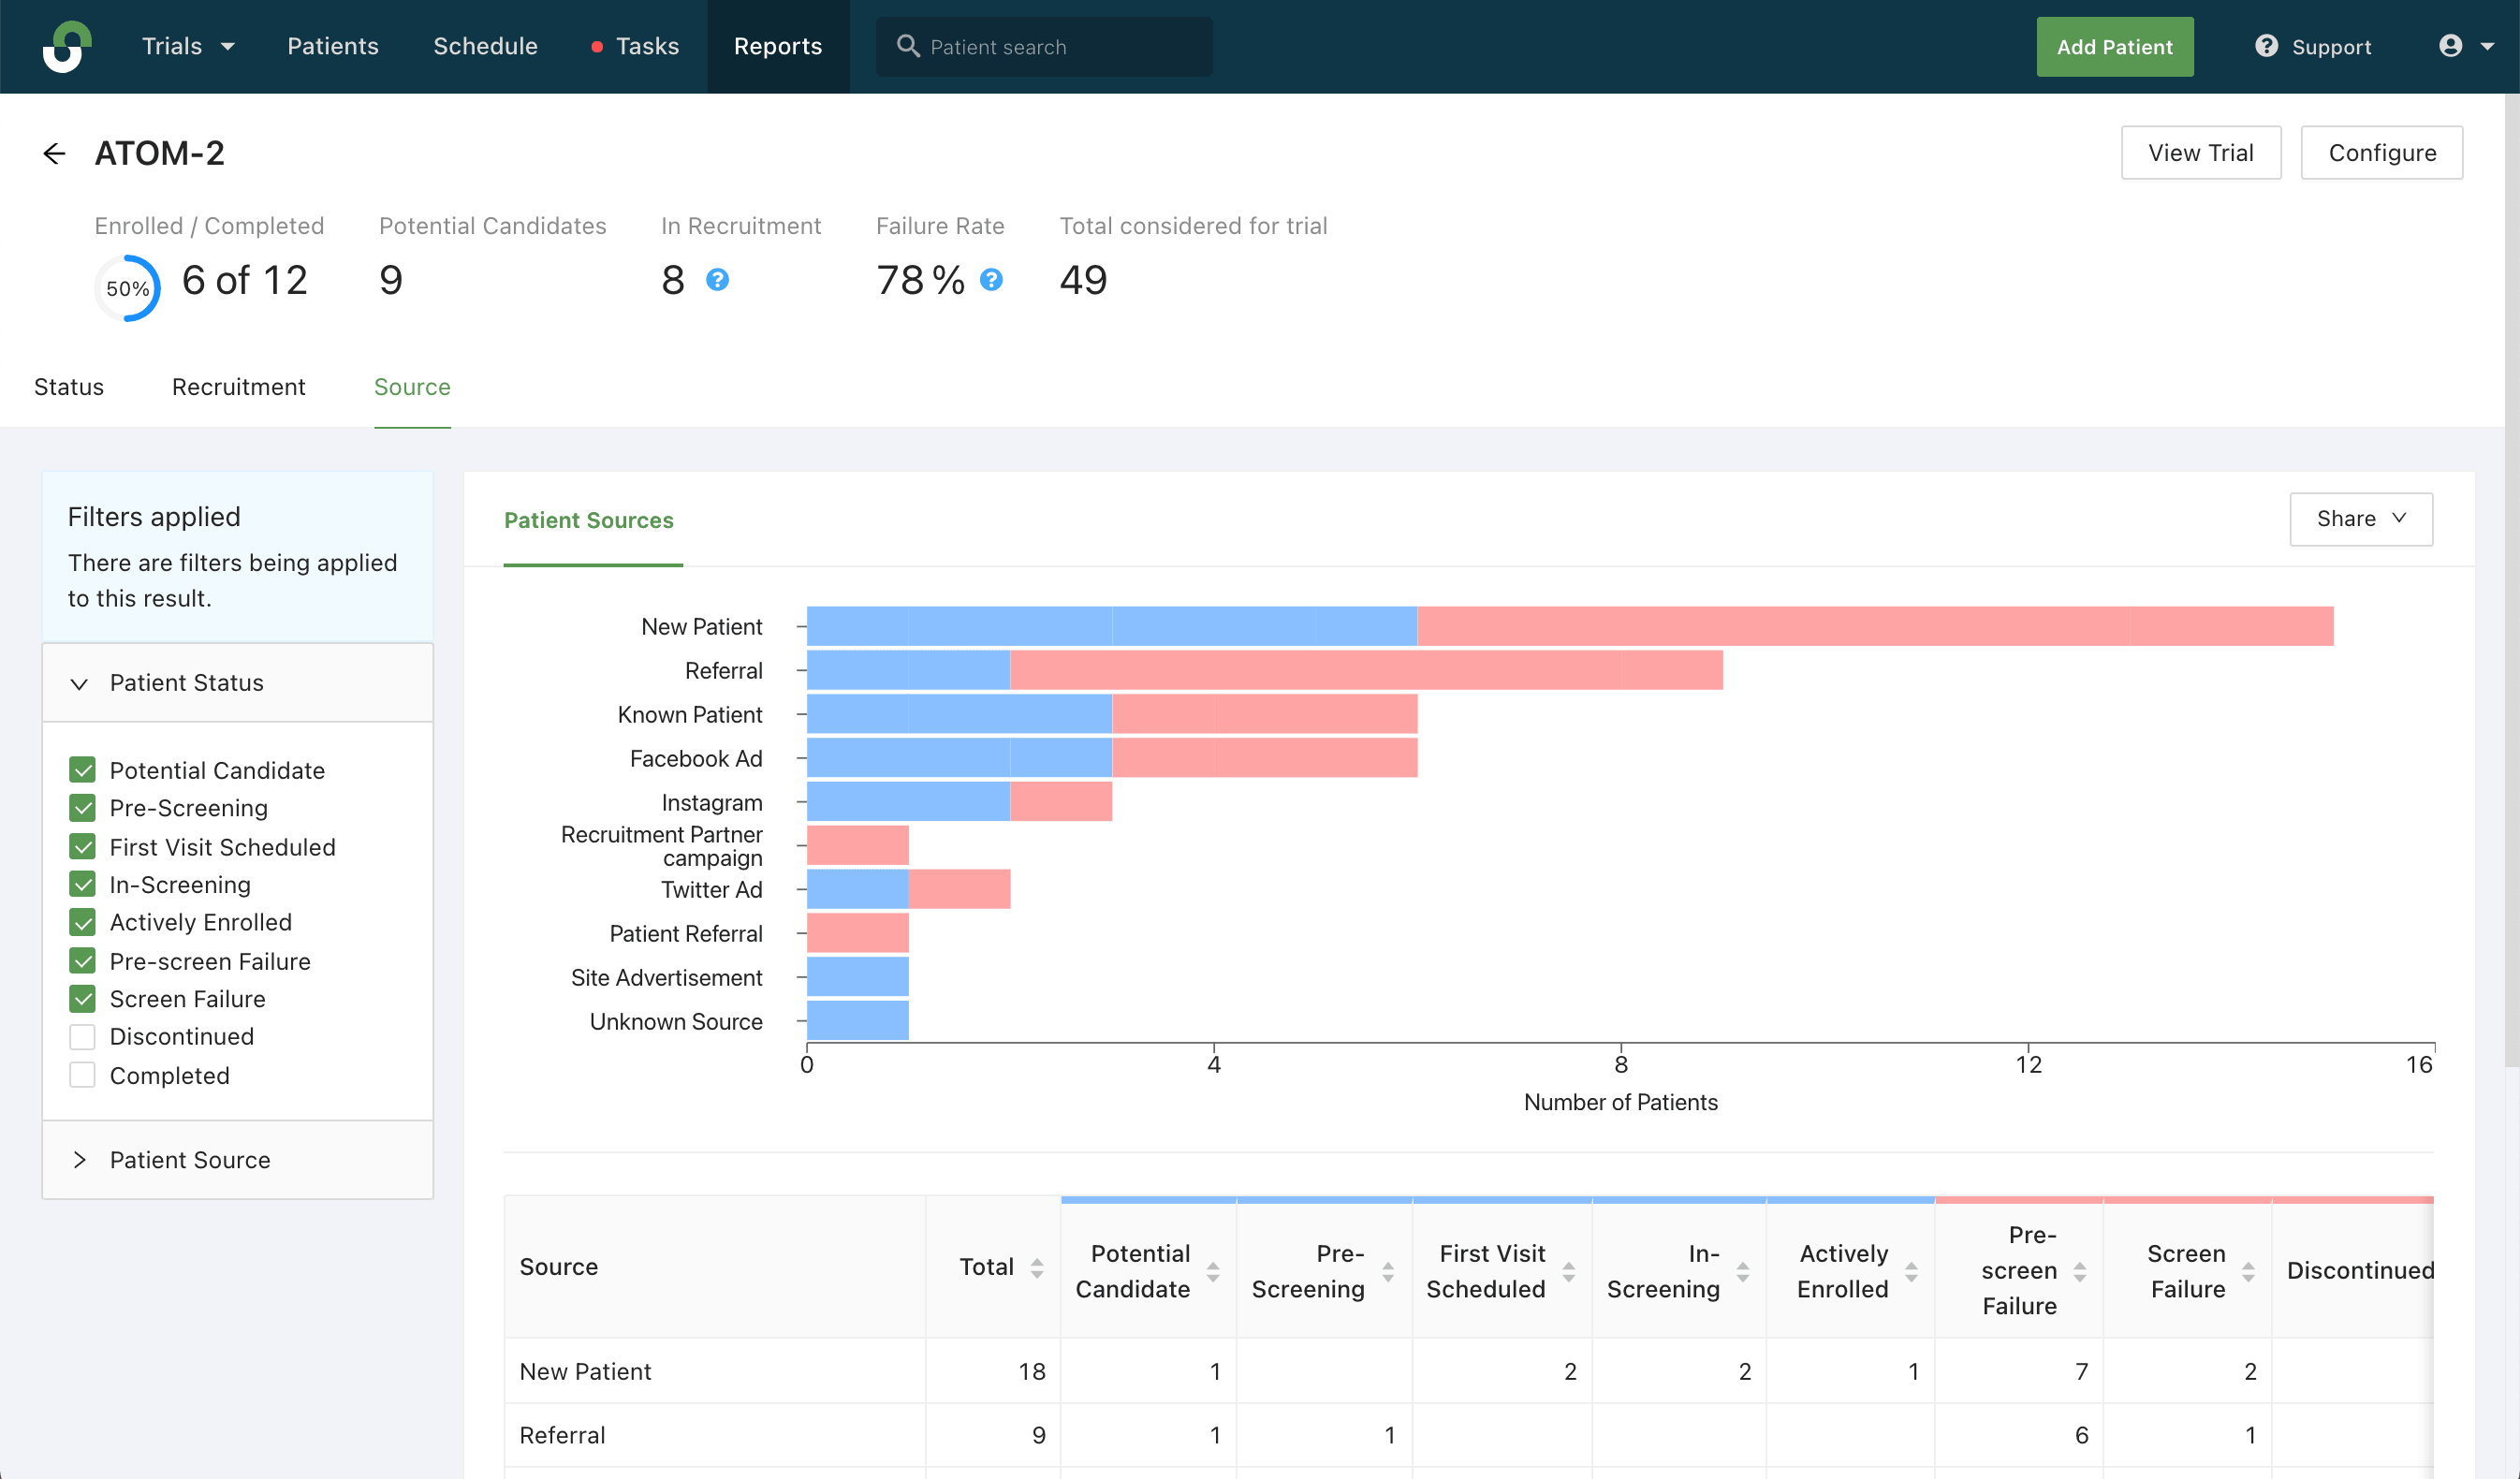
Task: Sort table by In-Screening column
Action: pos(1743,1271)
